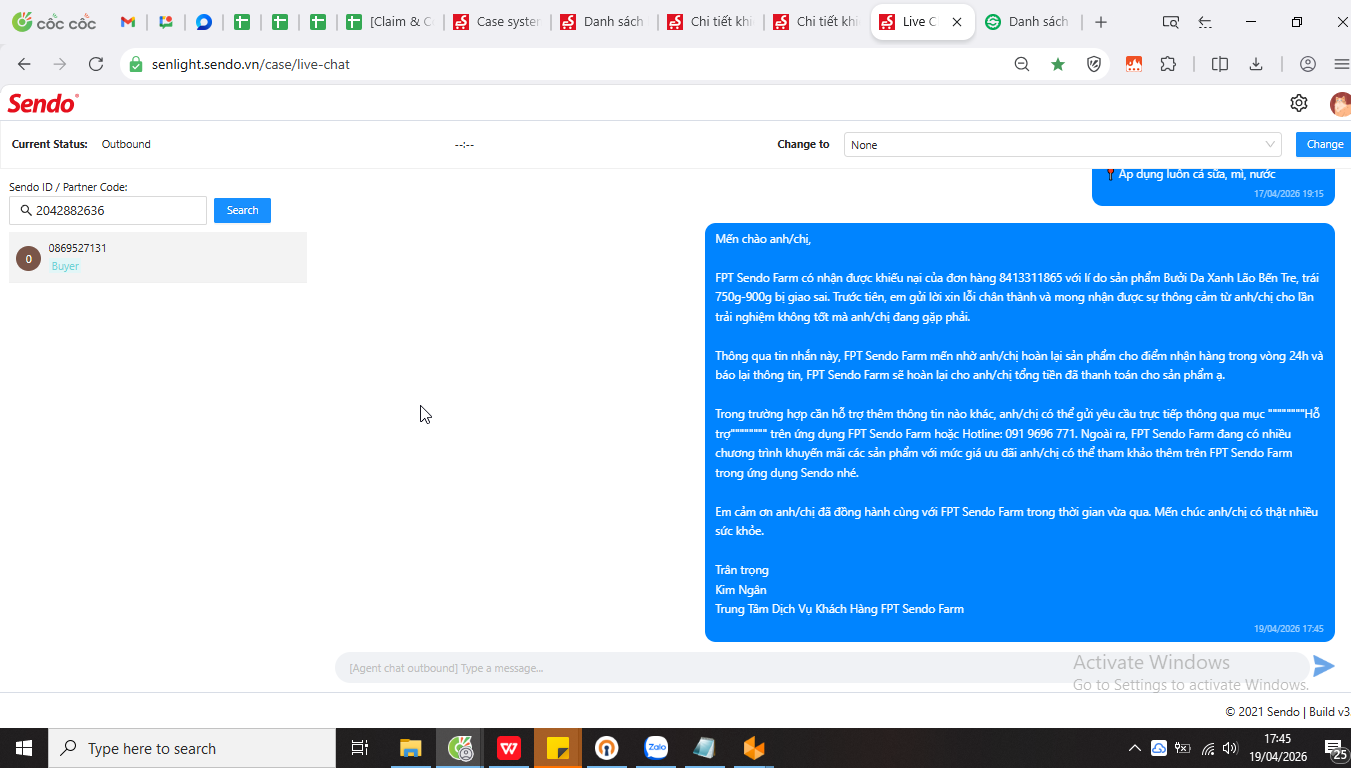The width and height of the screenshot is (1351, 768).
Task: Open Sticky Notes from taskbar
Action: pos(558,748)
